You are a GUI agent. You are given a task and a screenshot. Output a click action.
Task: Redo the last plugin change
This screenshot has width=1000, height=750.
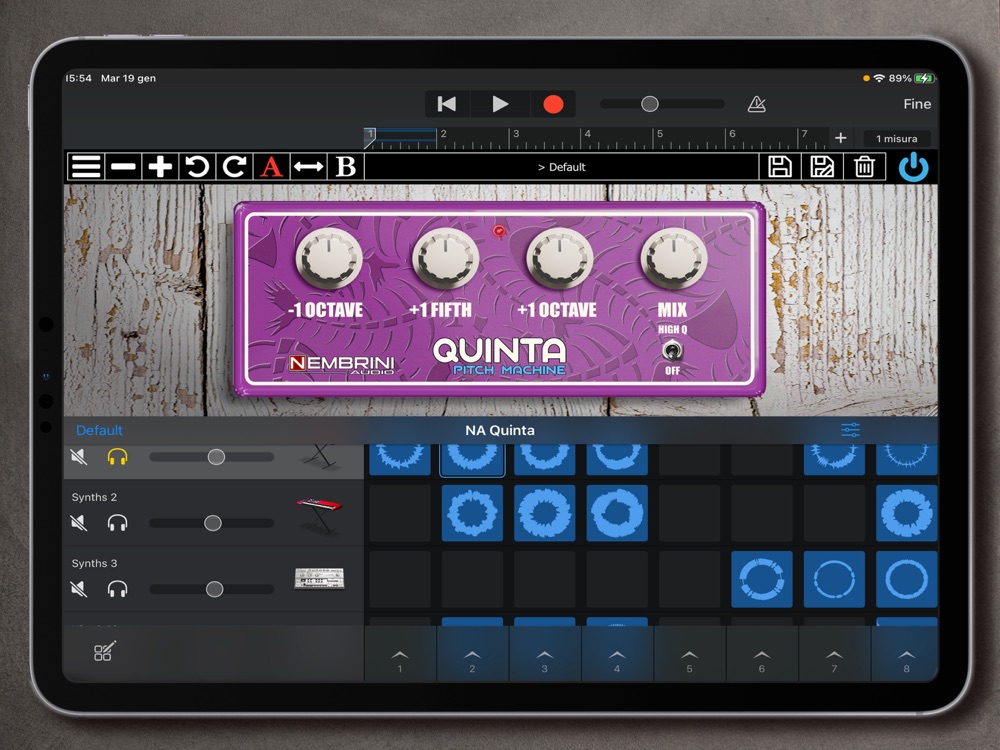pos(234,167)
